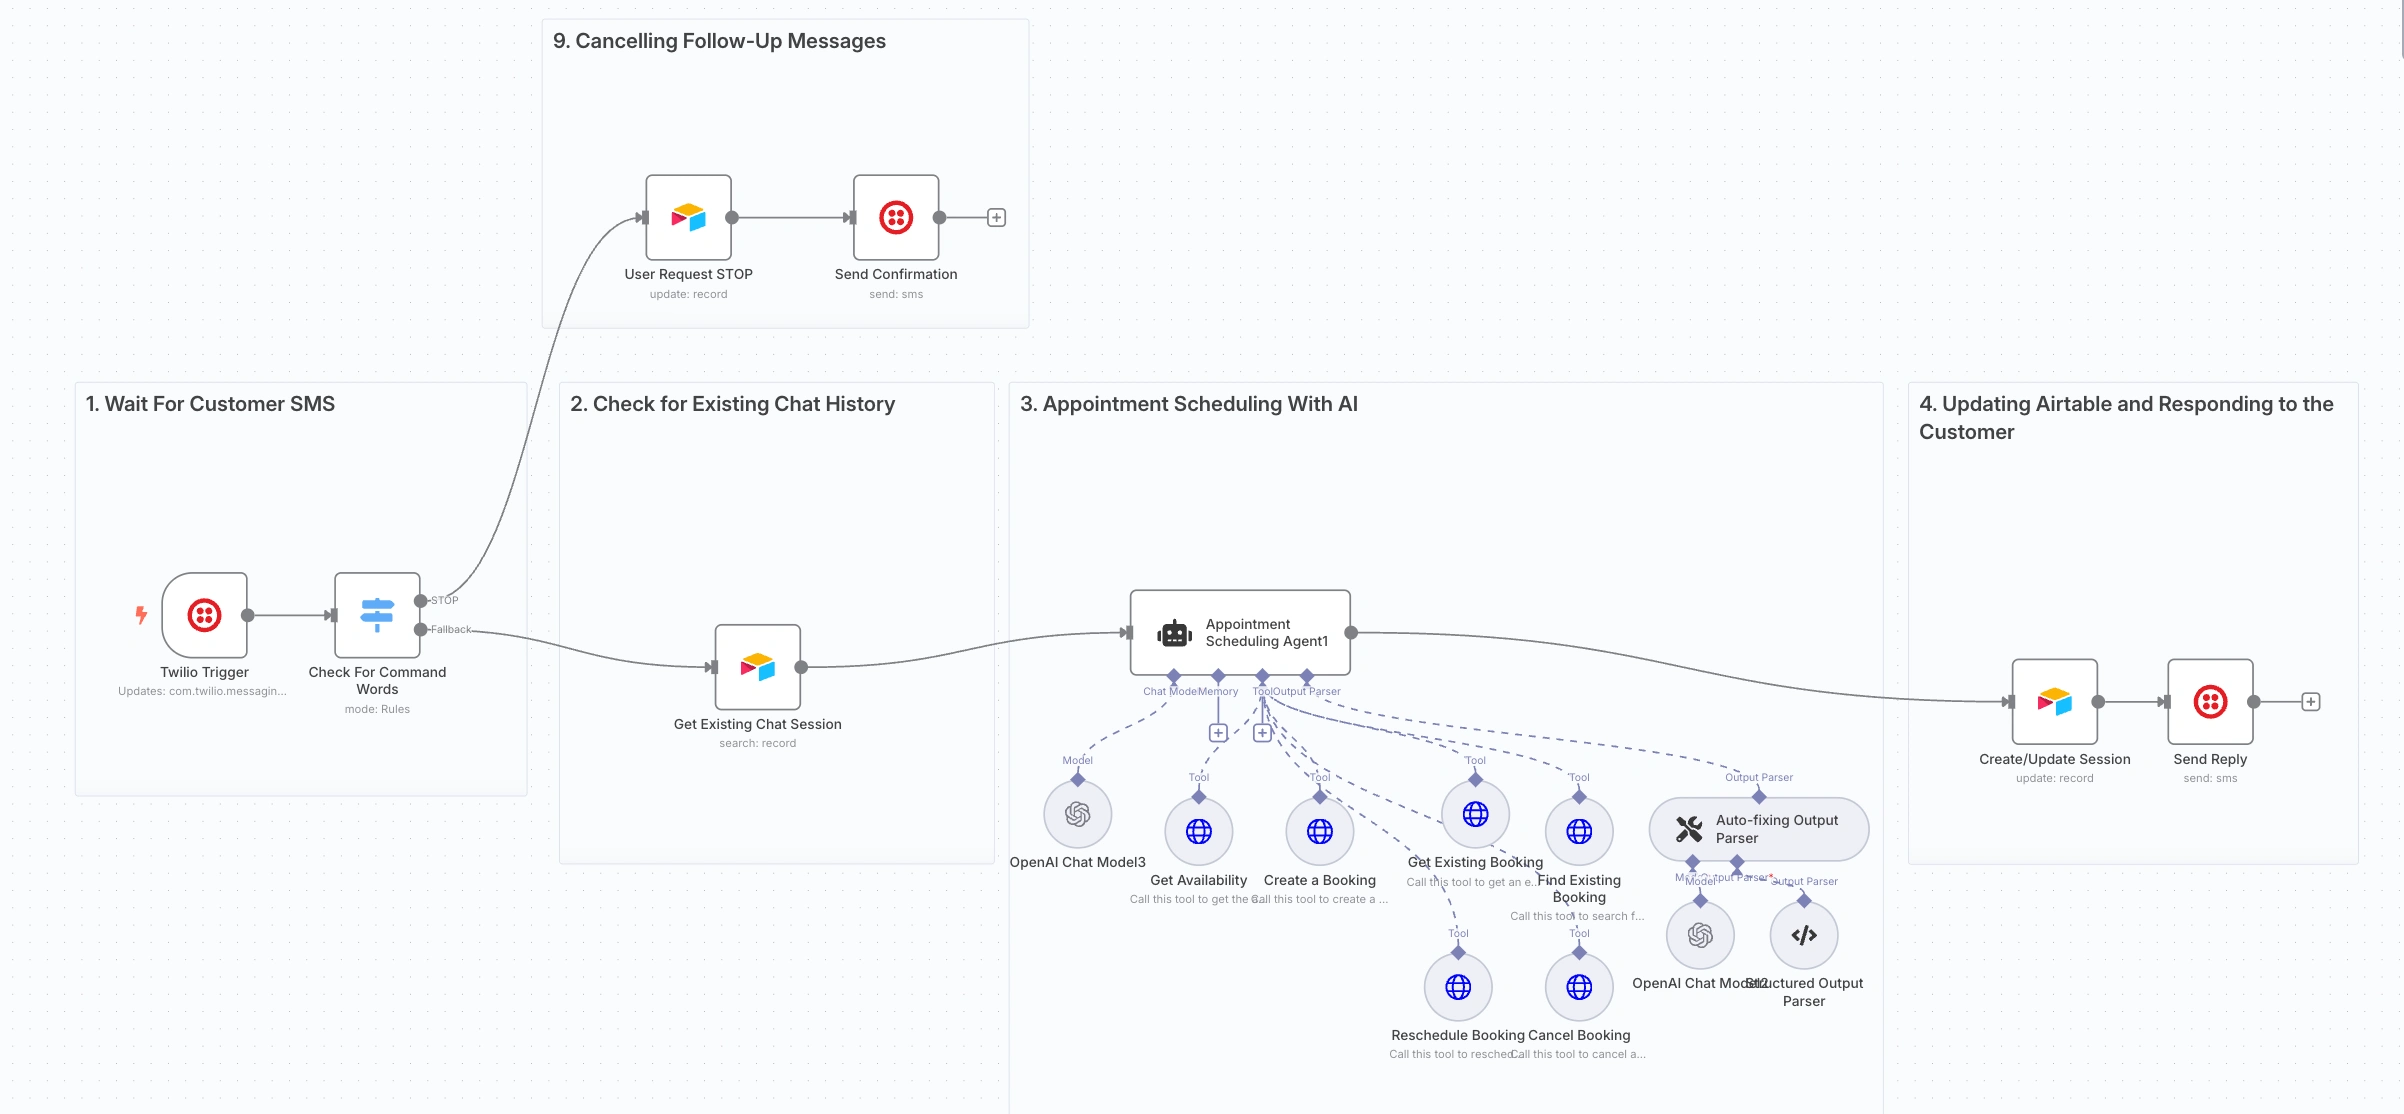Click the STOP output of command switch
The width and height of the screenshot is (2404, 1114).
click(x=421, y=601)
